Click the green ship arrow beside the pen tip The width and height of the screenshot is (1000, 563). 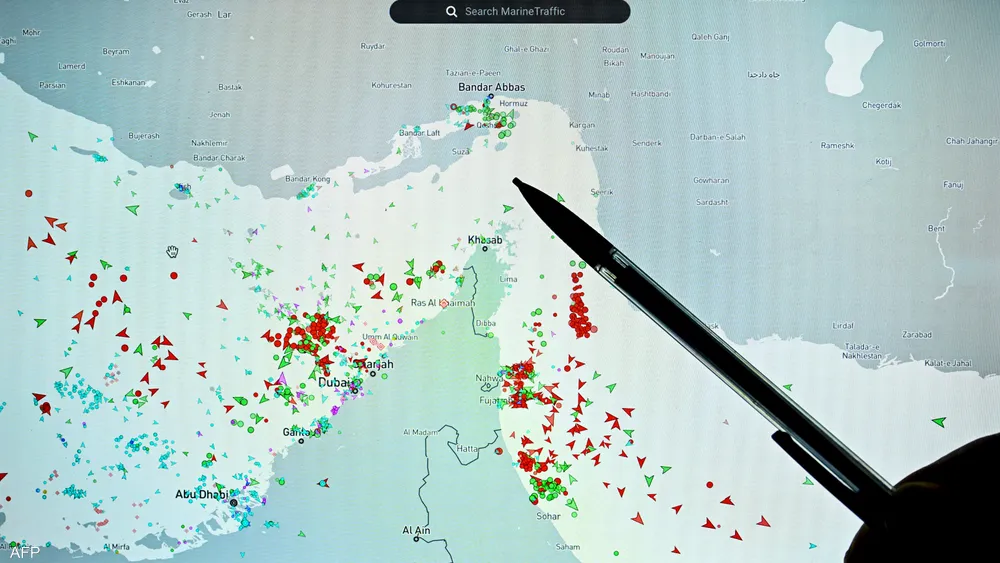coord(508,208)
